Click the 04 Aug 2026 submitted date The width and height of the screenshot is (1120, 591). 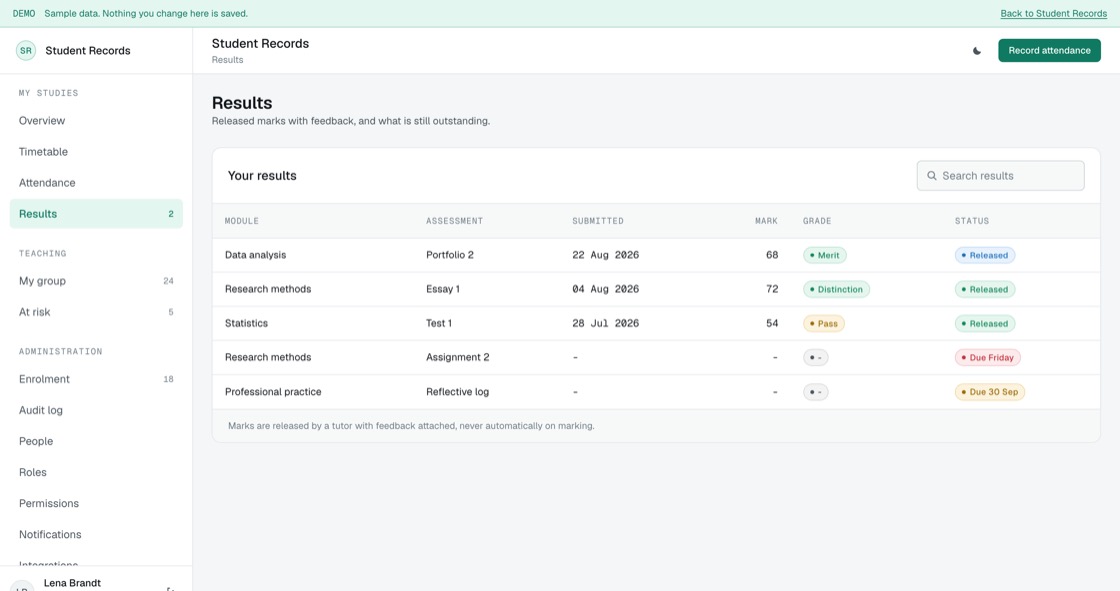[x=605, y=289]
